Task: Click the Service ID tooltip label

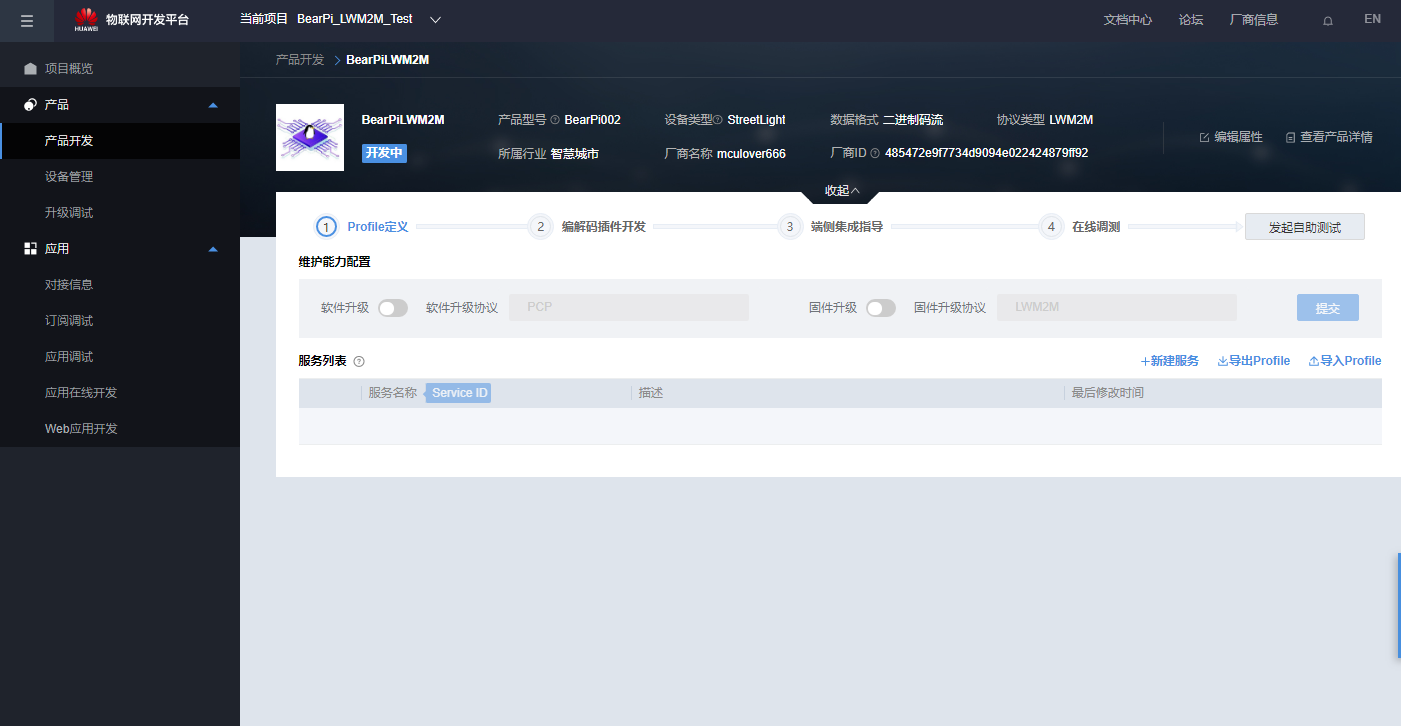Action: [x=460, y=393]
